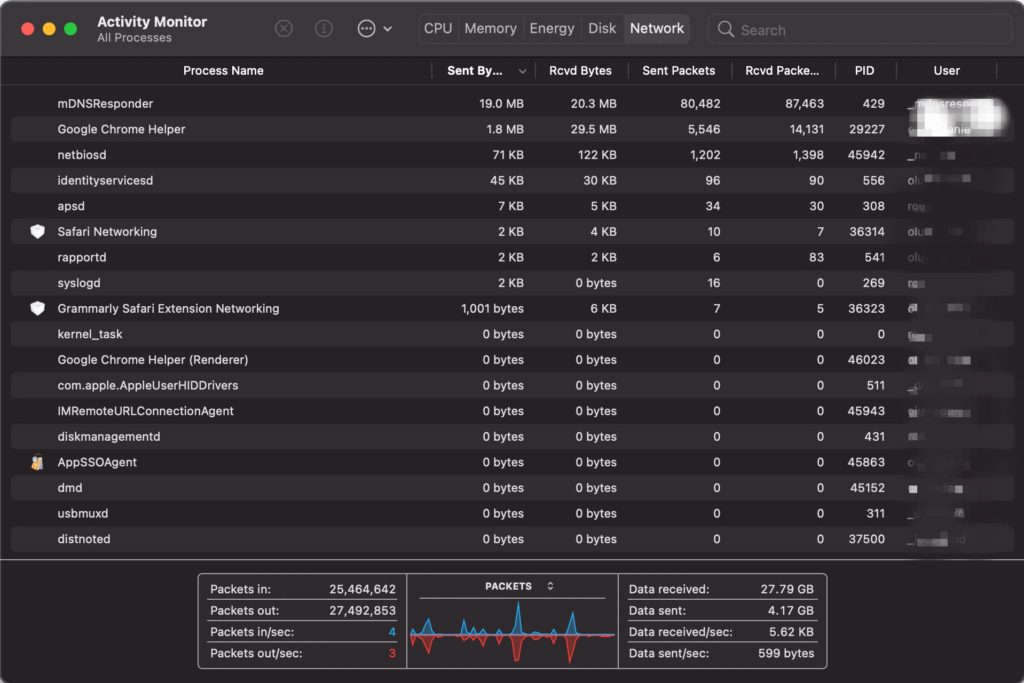This screenshot has width=1024, height=683.
Task: Sort by User column header
Action: coord(946,71)
